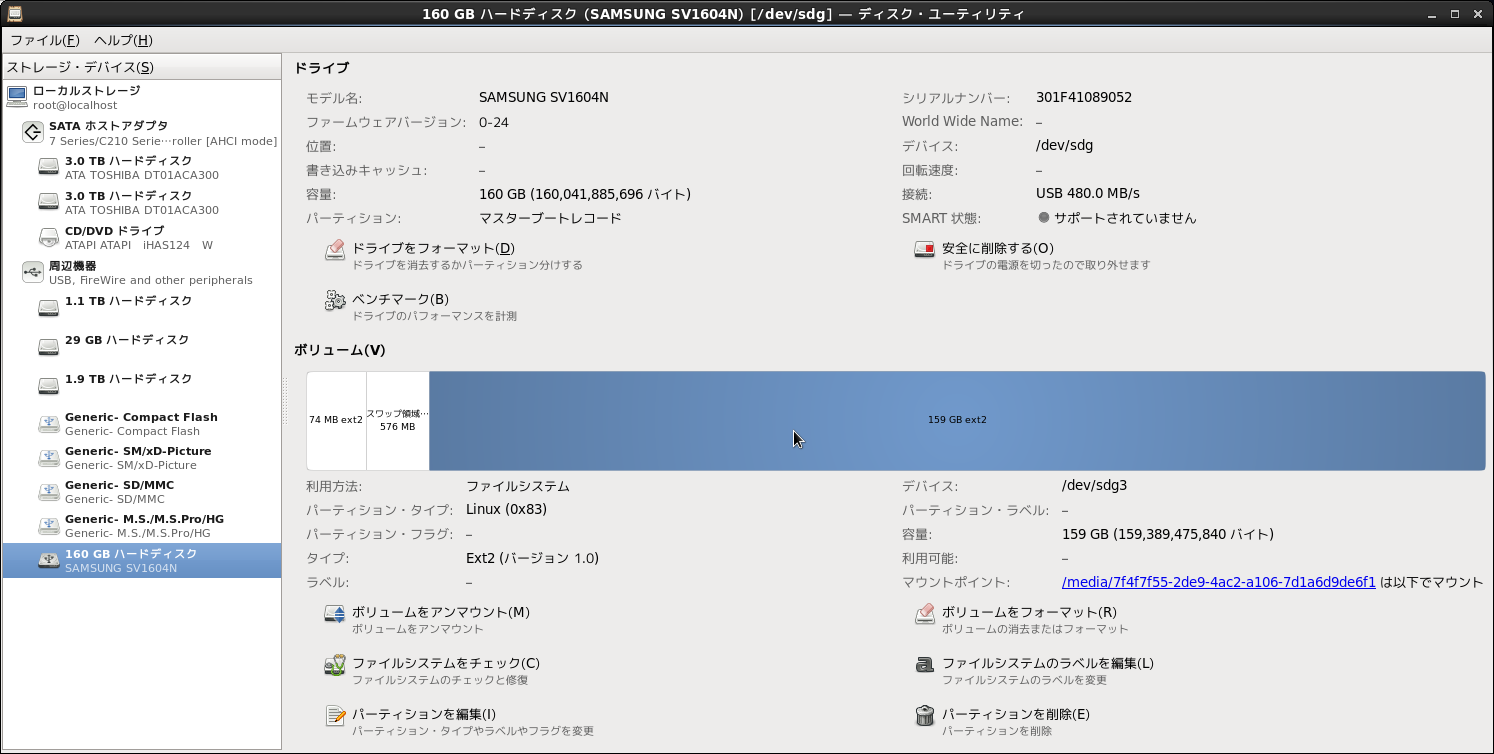Select the second 3.0 TB ハードディスク entry

click(142, 203)
